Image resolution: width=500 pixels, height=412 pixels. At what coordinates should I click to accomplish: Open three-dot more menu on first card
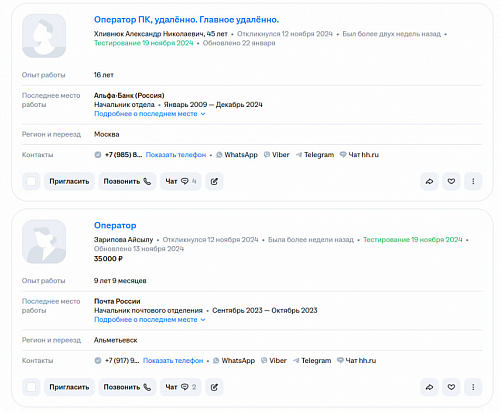coord(473,181)
